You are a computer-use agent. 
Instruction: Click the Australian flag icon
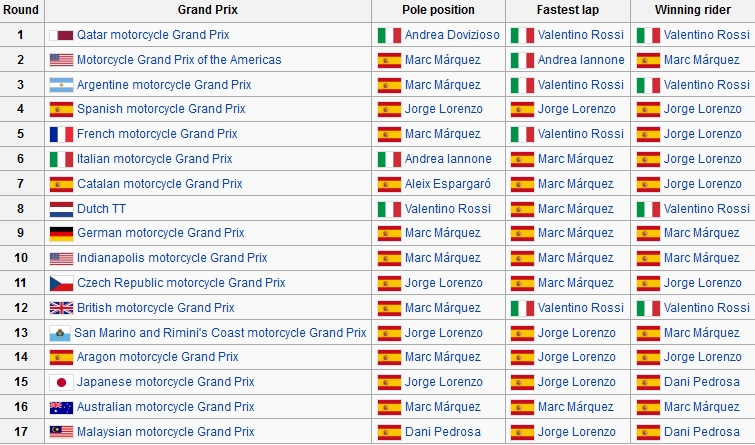click(x=61, y=407)
